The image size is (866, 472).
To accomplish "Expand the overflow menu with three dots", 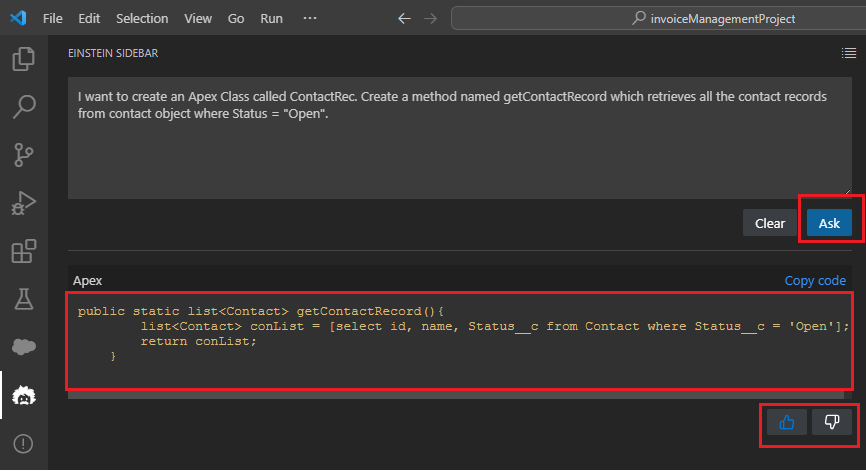I will [310, 18].
